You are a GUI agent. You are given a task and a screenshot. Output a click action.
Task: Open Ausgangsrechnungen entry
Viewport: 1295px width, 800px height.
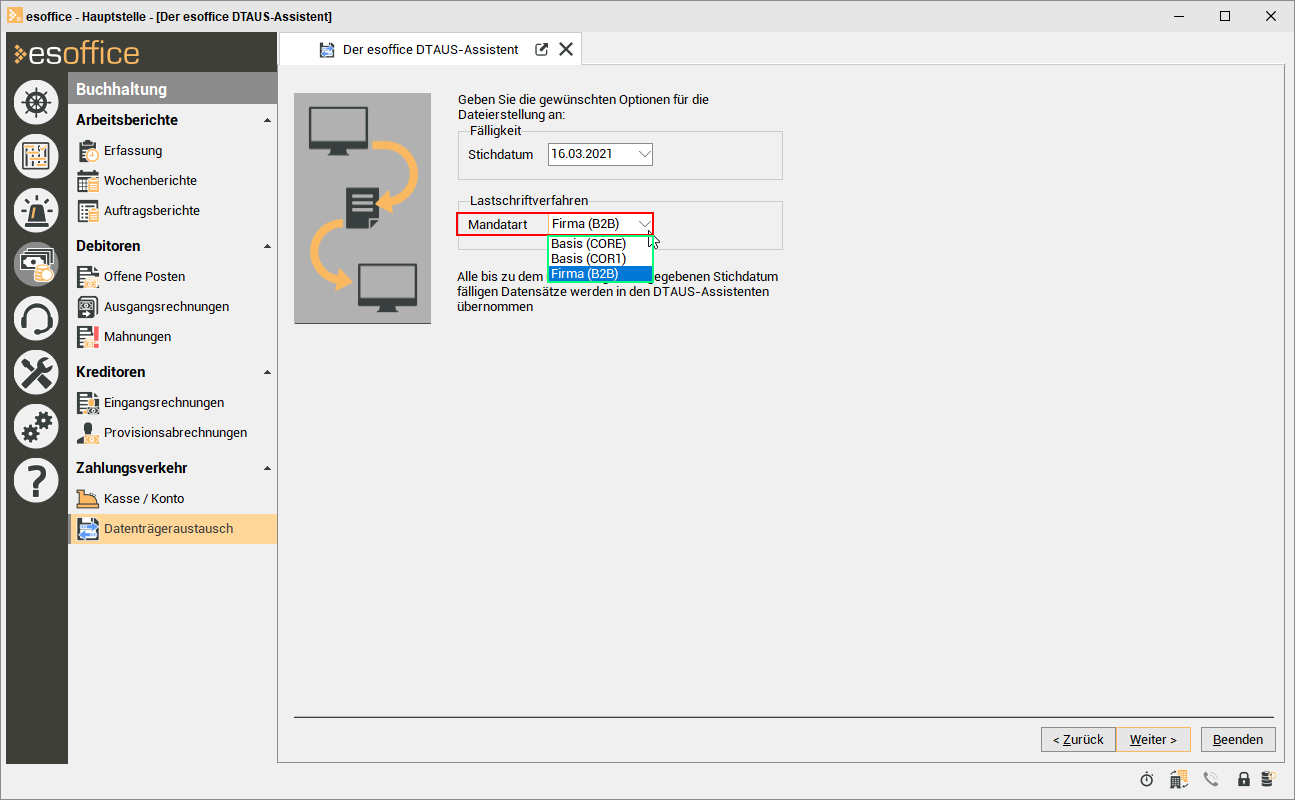(x=166, y=307)
